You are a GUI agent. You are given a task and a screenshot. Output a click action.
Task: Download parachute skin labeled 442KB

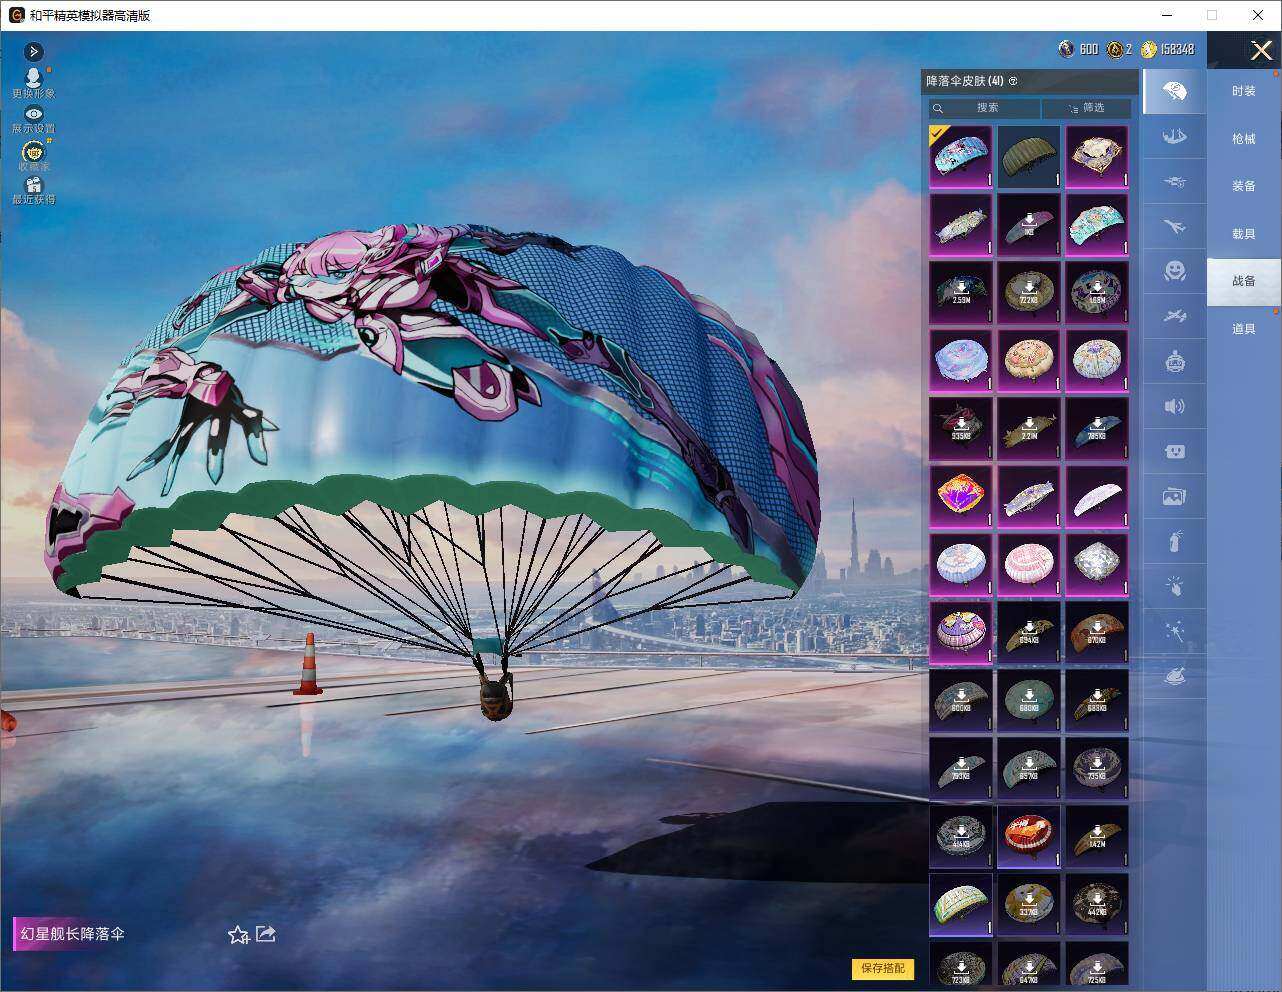(x=1097, y=904)
